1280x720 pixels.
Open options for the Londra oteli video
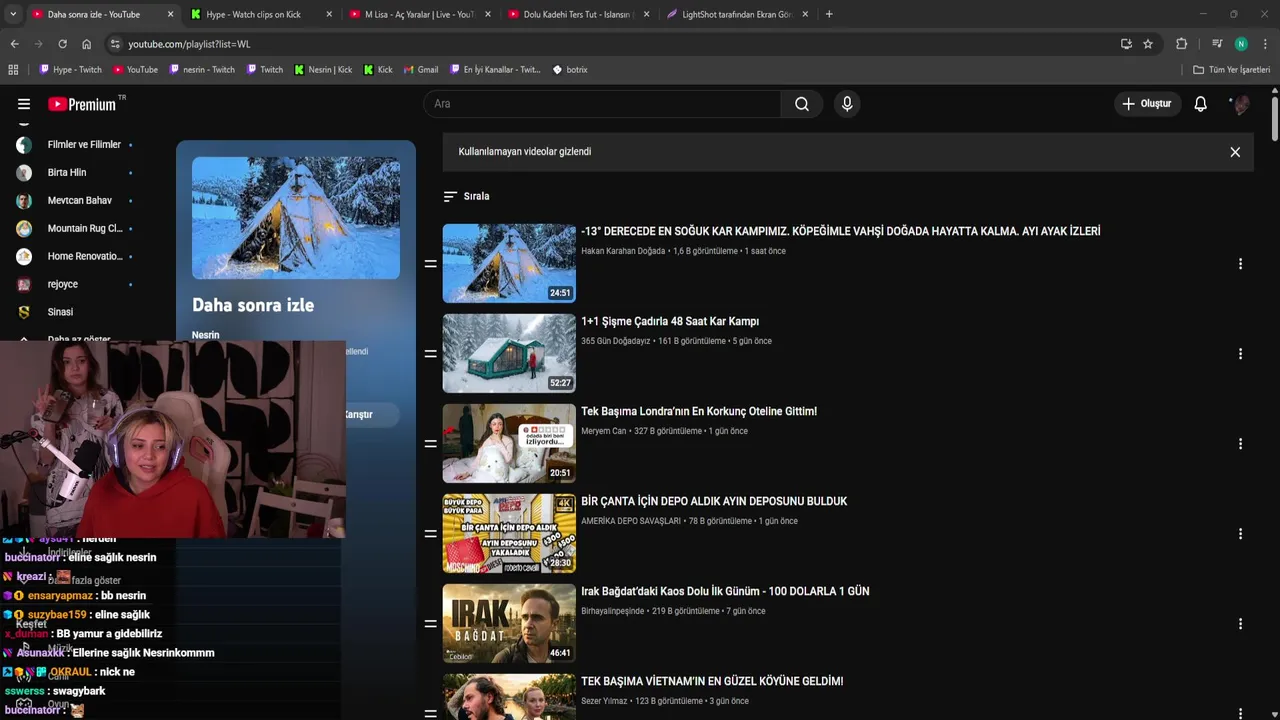tap(1240, 444)
